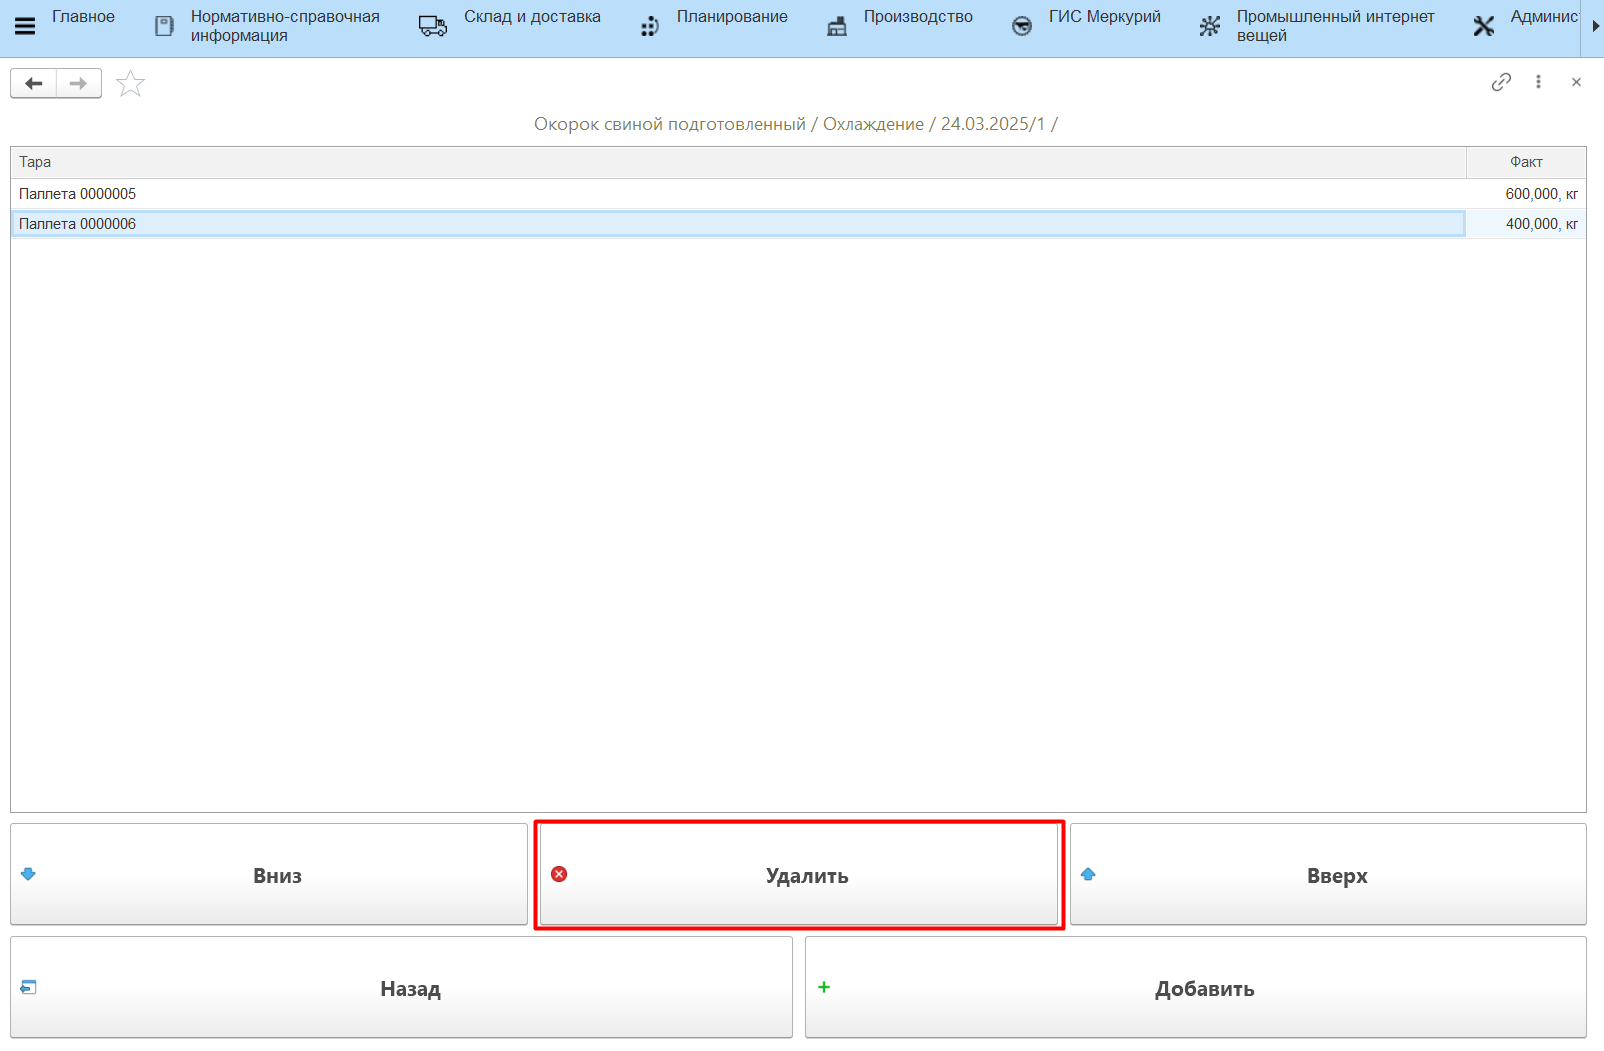
Task: Click the factory icon for Производство
Action: click(837, 26)
